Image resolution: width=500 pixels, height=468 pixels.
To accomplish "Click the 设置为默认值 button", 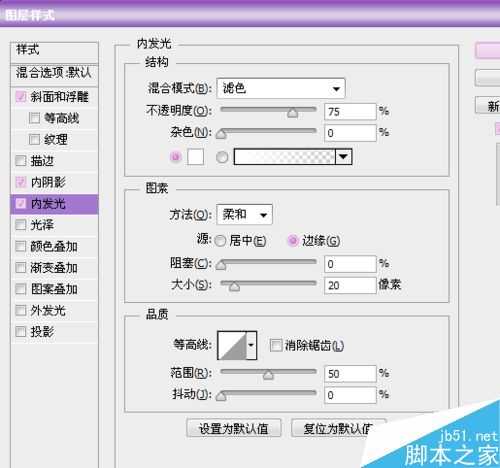I will click(234, 428).
